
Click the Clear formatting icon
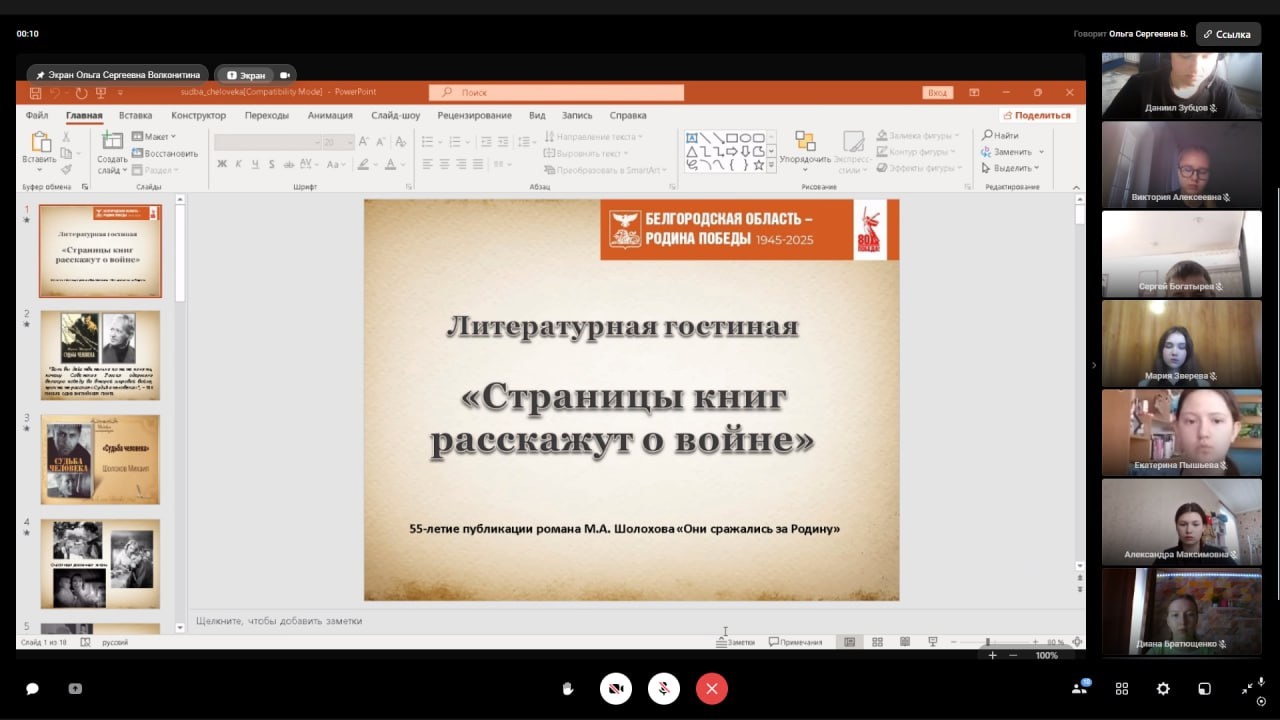click(402, 141)
